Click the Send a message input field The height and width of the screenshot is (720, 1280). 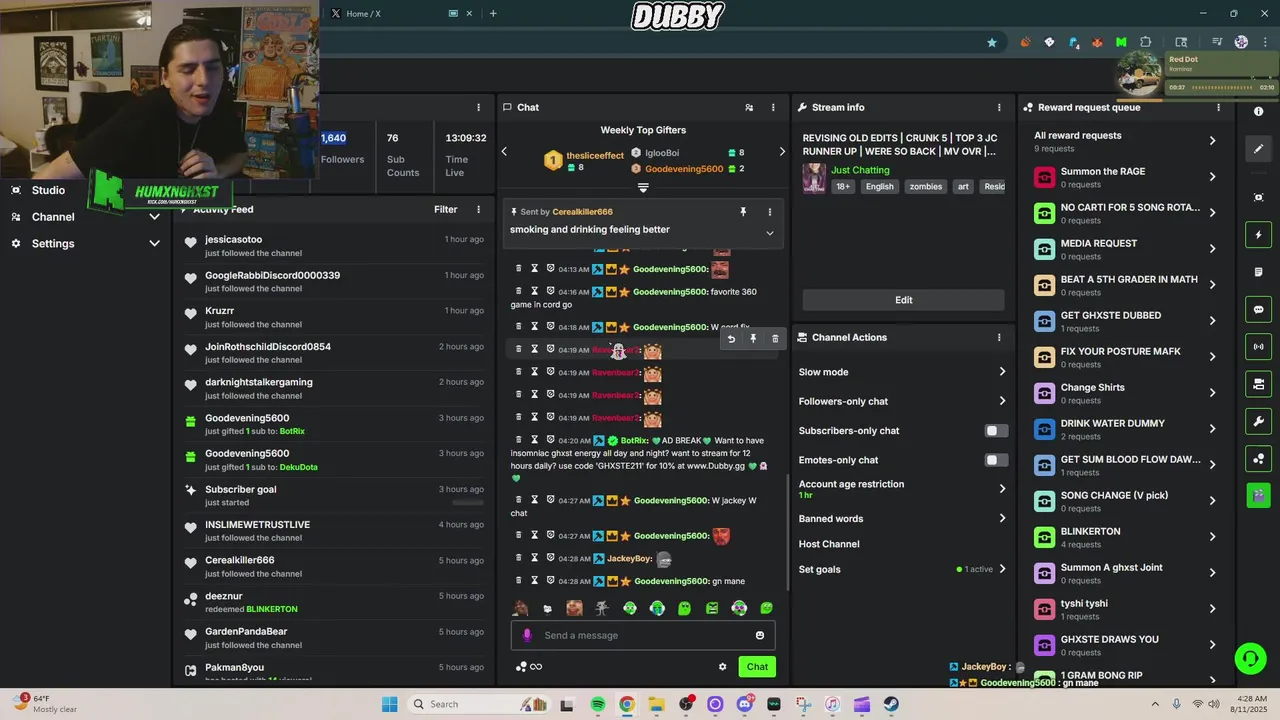tap(643, 635)
